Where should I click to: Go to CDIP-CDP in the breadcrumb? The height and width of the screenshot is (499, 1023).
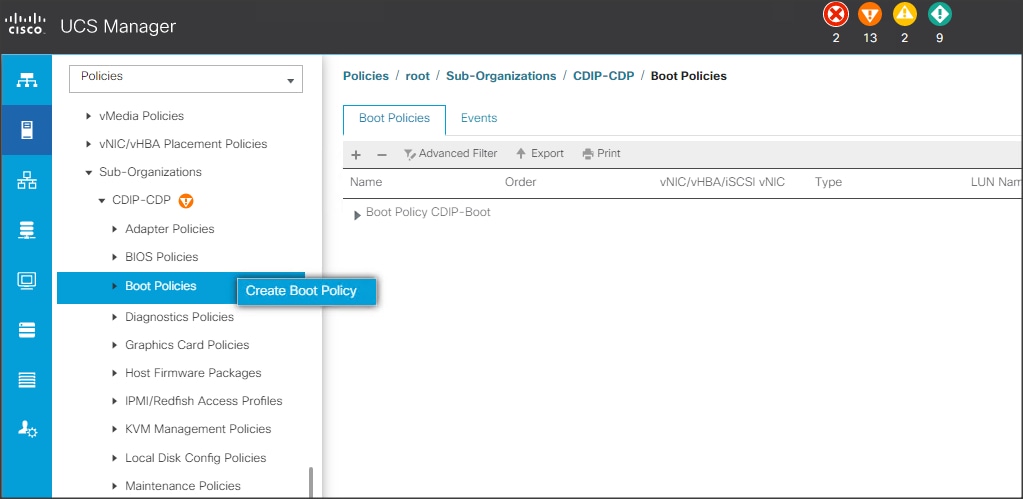(603, 76)
